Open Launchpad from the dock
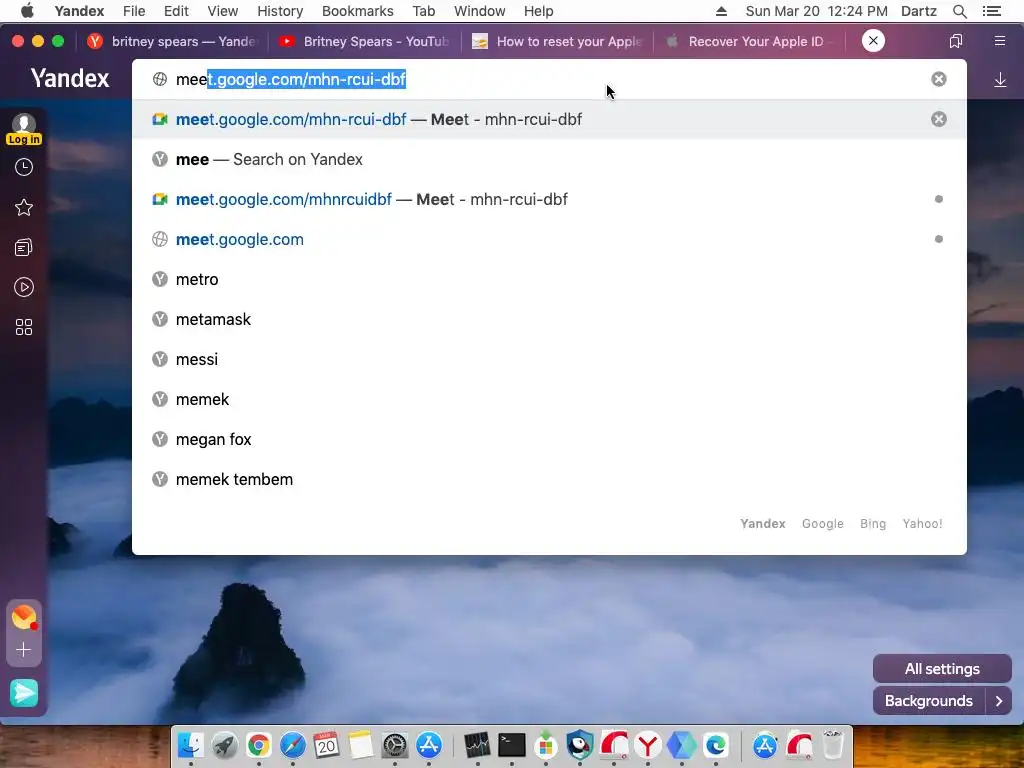The height and width of the screenshot is (768, 1024). click(224, 744)
